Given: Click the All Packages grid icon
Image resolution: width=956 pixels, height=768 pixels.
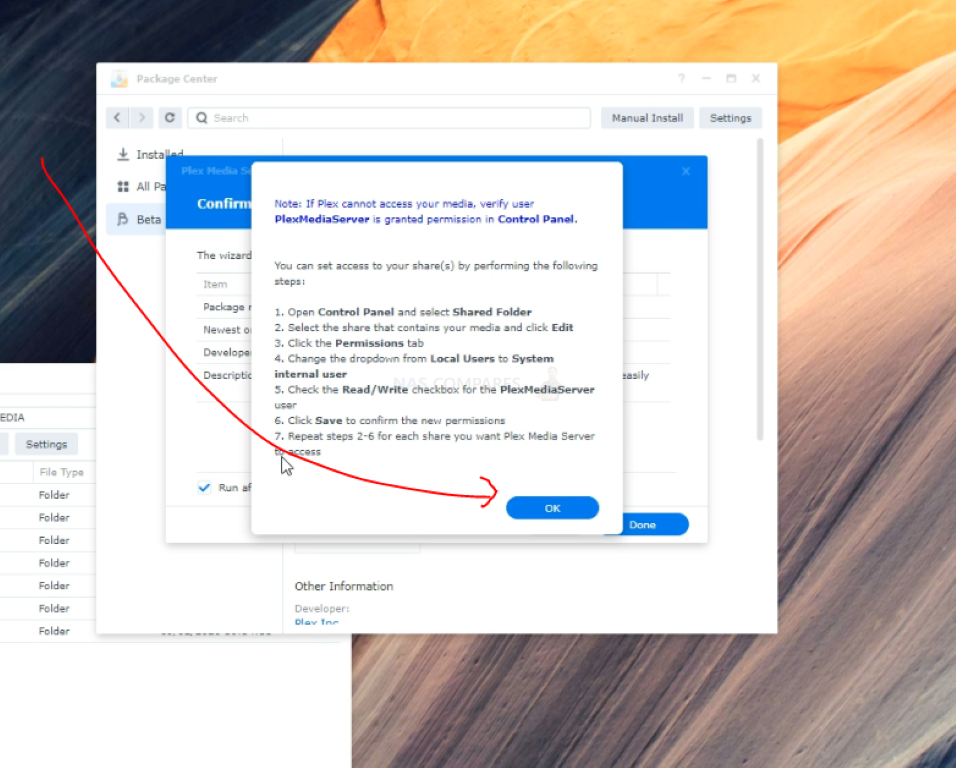Looking at the screenshot, I should click(x=123, y=187).
